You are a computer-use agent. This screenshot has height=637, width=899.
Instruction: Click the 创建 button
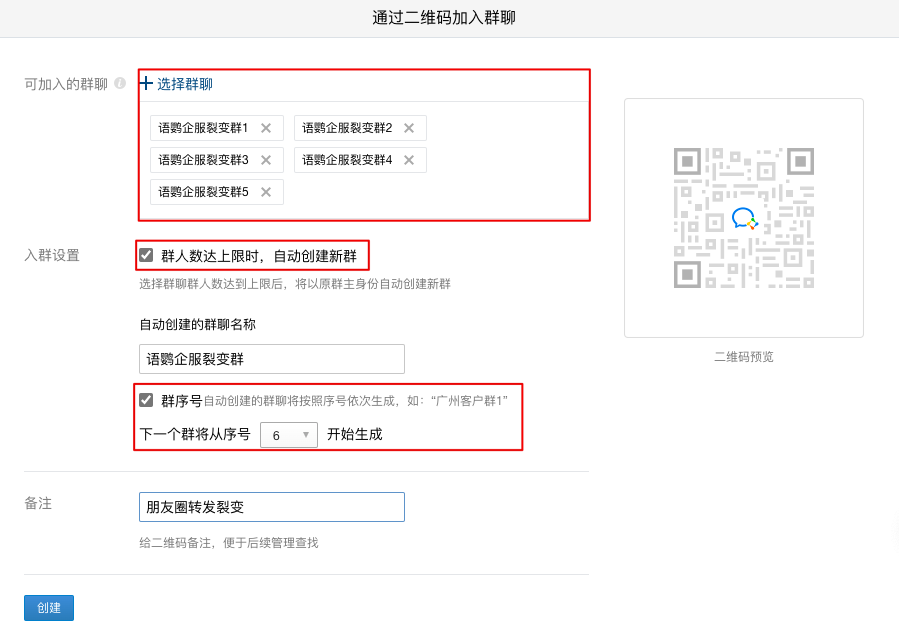click(x=49, y=608)
